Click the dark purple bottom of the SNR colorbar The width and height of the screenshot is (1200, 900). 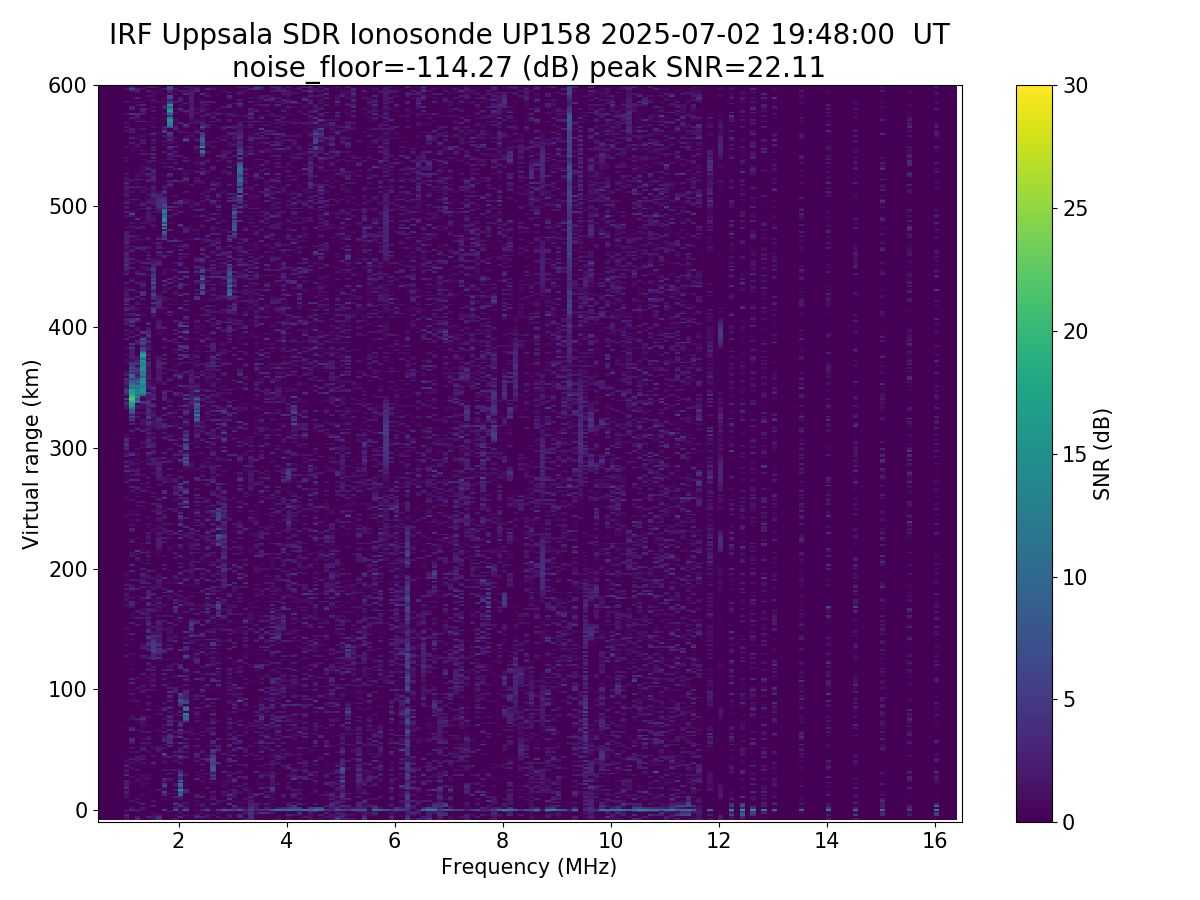pos(1034,812)
